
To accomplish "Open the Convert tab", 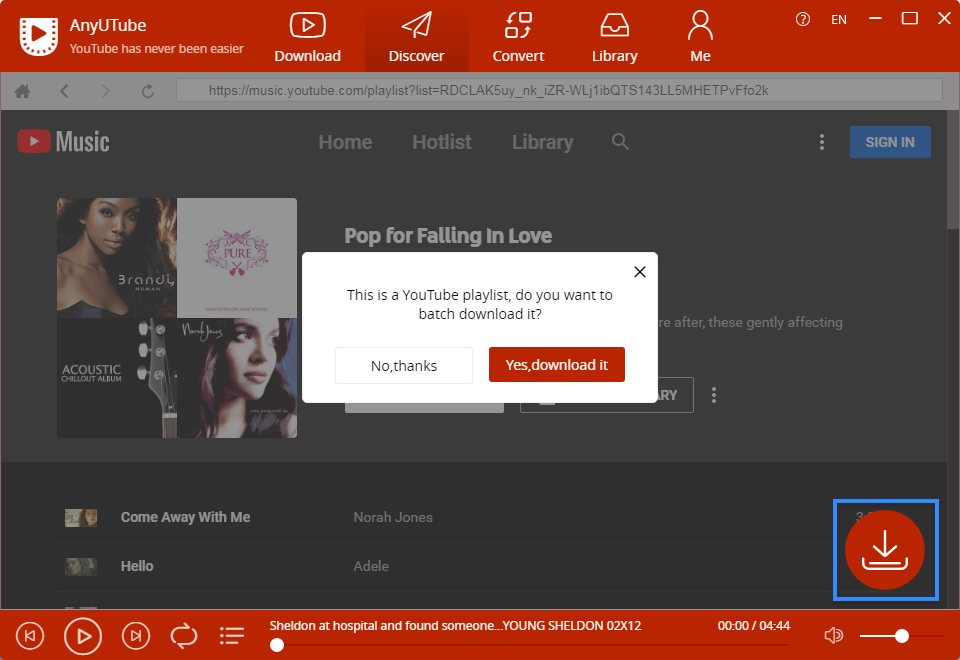I will [x=518, y=37].
